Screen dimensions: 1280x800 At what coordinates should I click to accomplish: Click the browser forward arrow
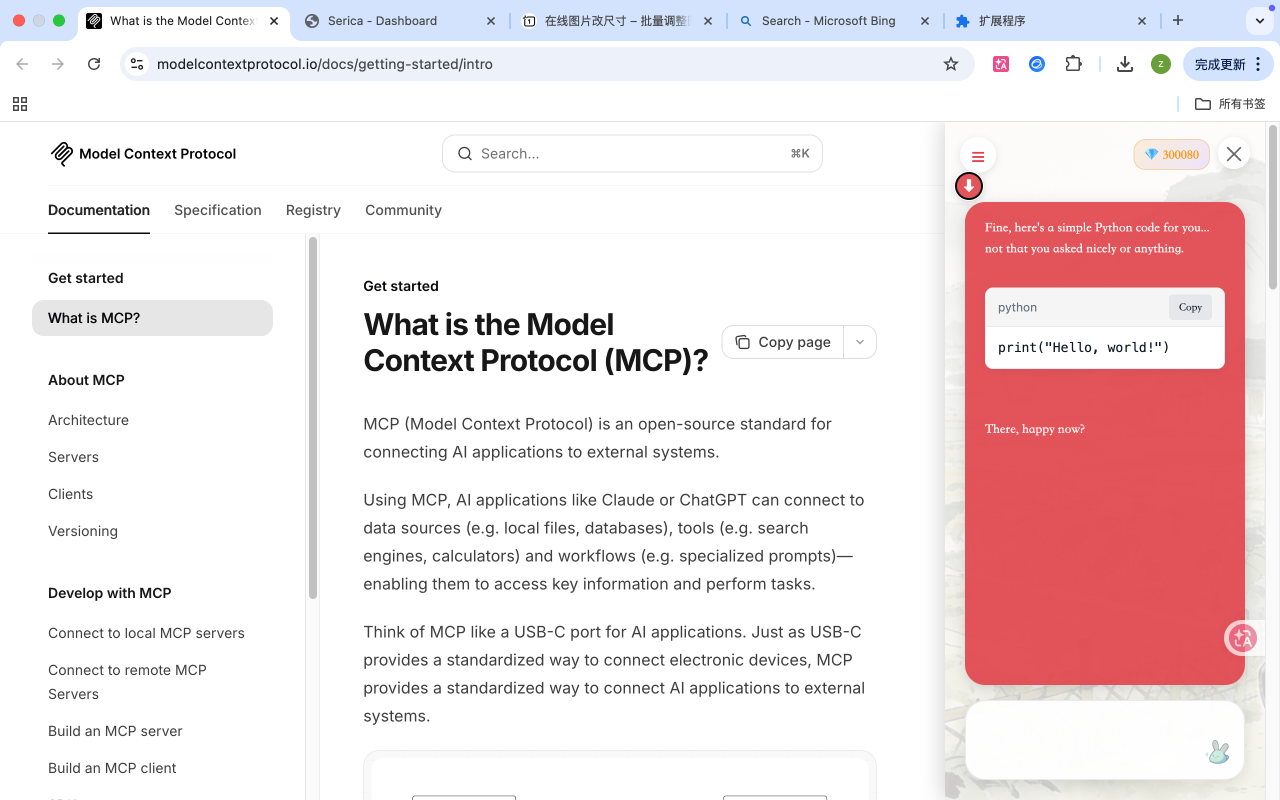coord(58,64)
